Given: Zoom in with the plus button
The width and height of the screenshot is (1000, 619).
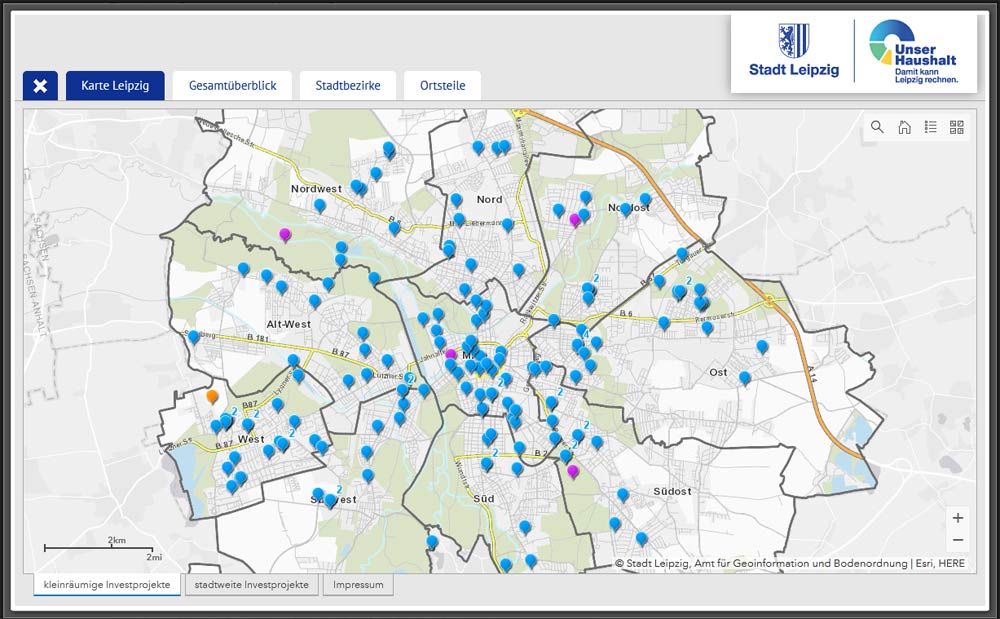Looking at the screenshot, I should pos(958,518).
